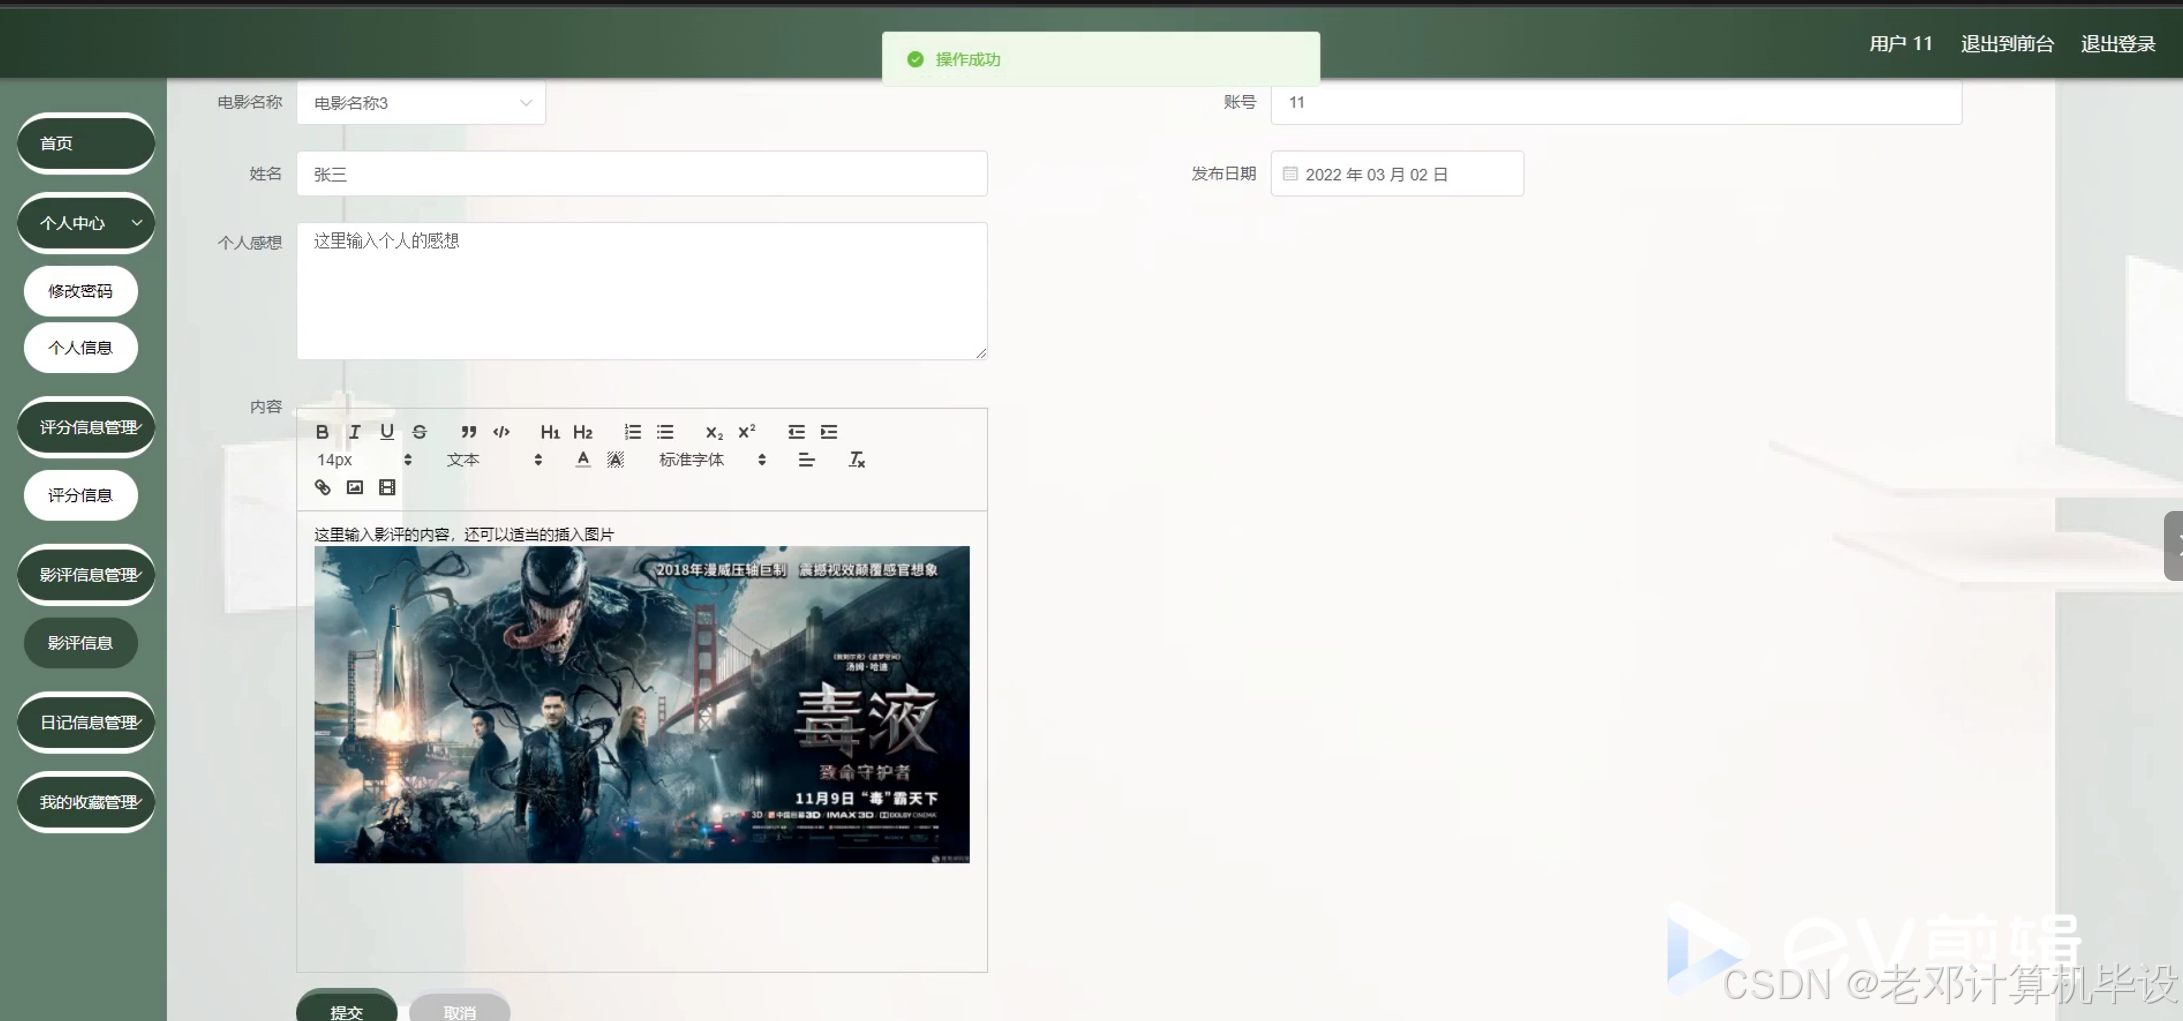2183x1021 pixels.
Task: Apply superscript formatting
Action: click(x=747, y=432)
